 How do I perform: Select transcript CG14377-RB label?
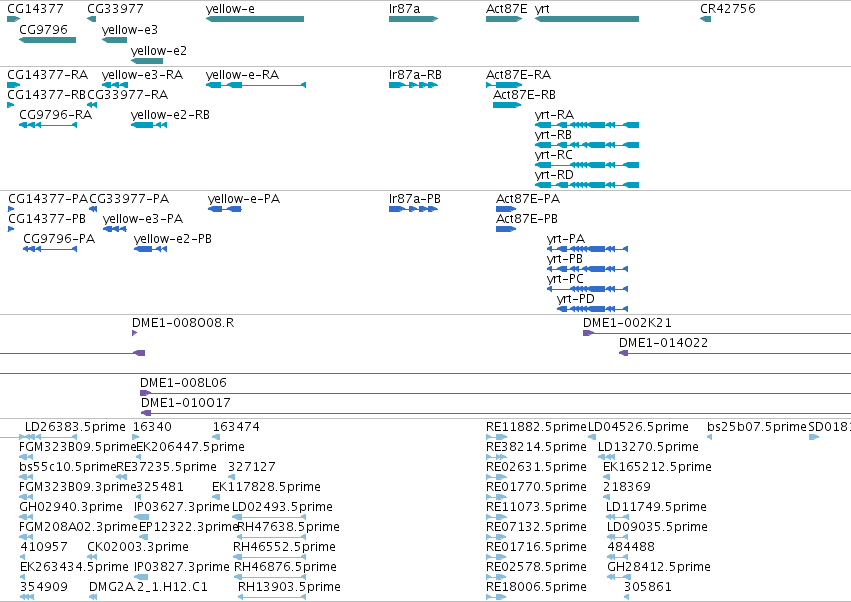point(46,94)
